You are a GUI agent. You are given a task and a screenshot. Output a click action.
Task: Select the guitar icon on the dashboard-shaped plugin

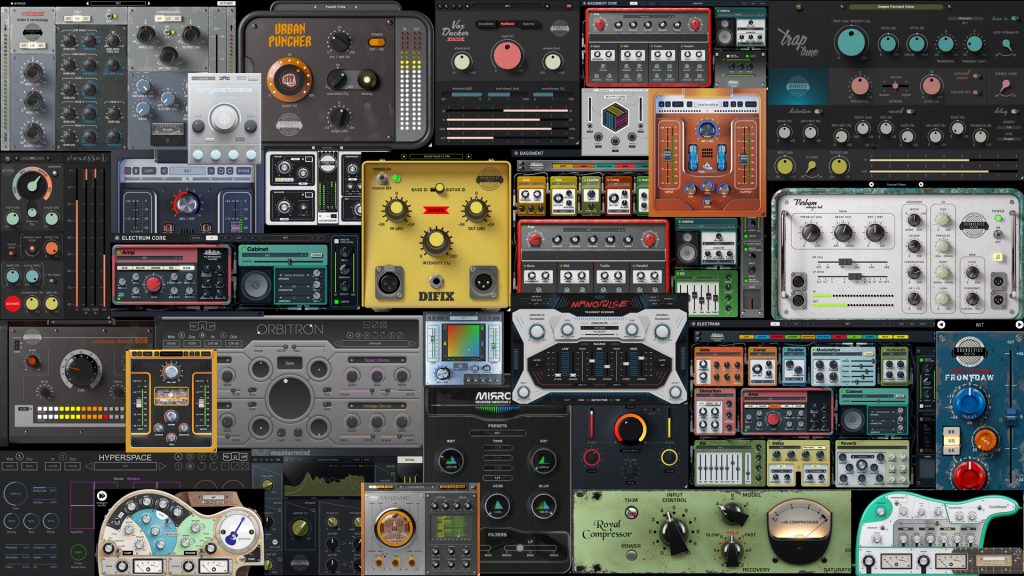236,531
